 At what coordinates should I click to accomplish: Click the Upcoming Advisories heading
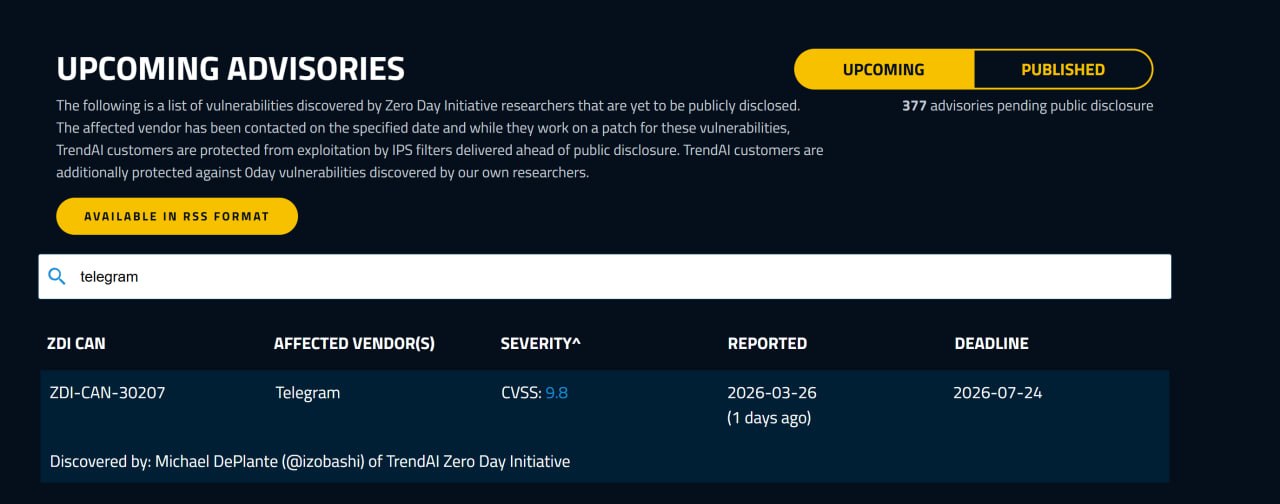click(x=230, y=69)
